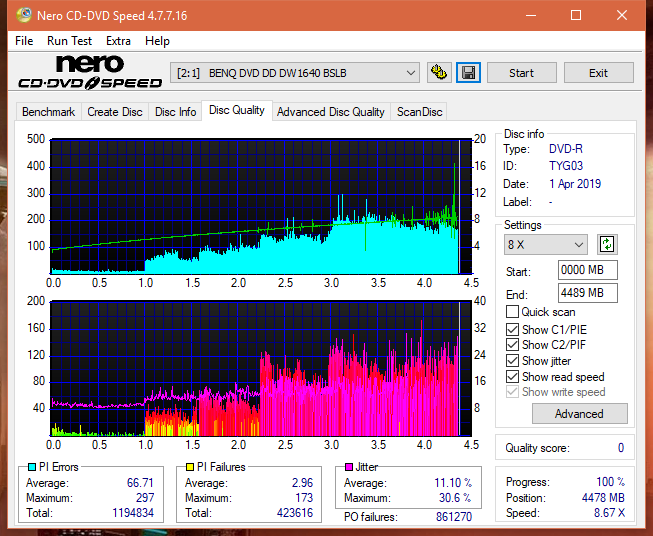Click the PI Errors average 66.71
This screenshot has height=536, width=653.
140,483
